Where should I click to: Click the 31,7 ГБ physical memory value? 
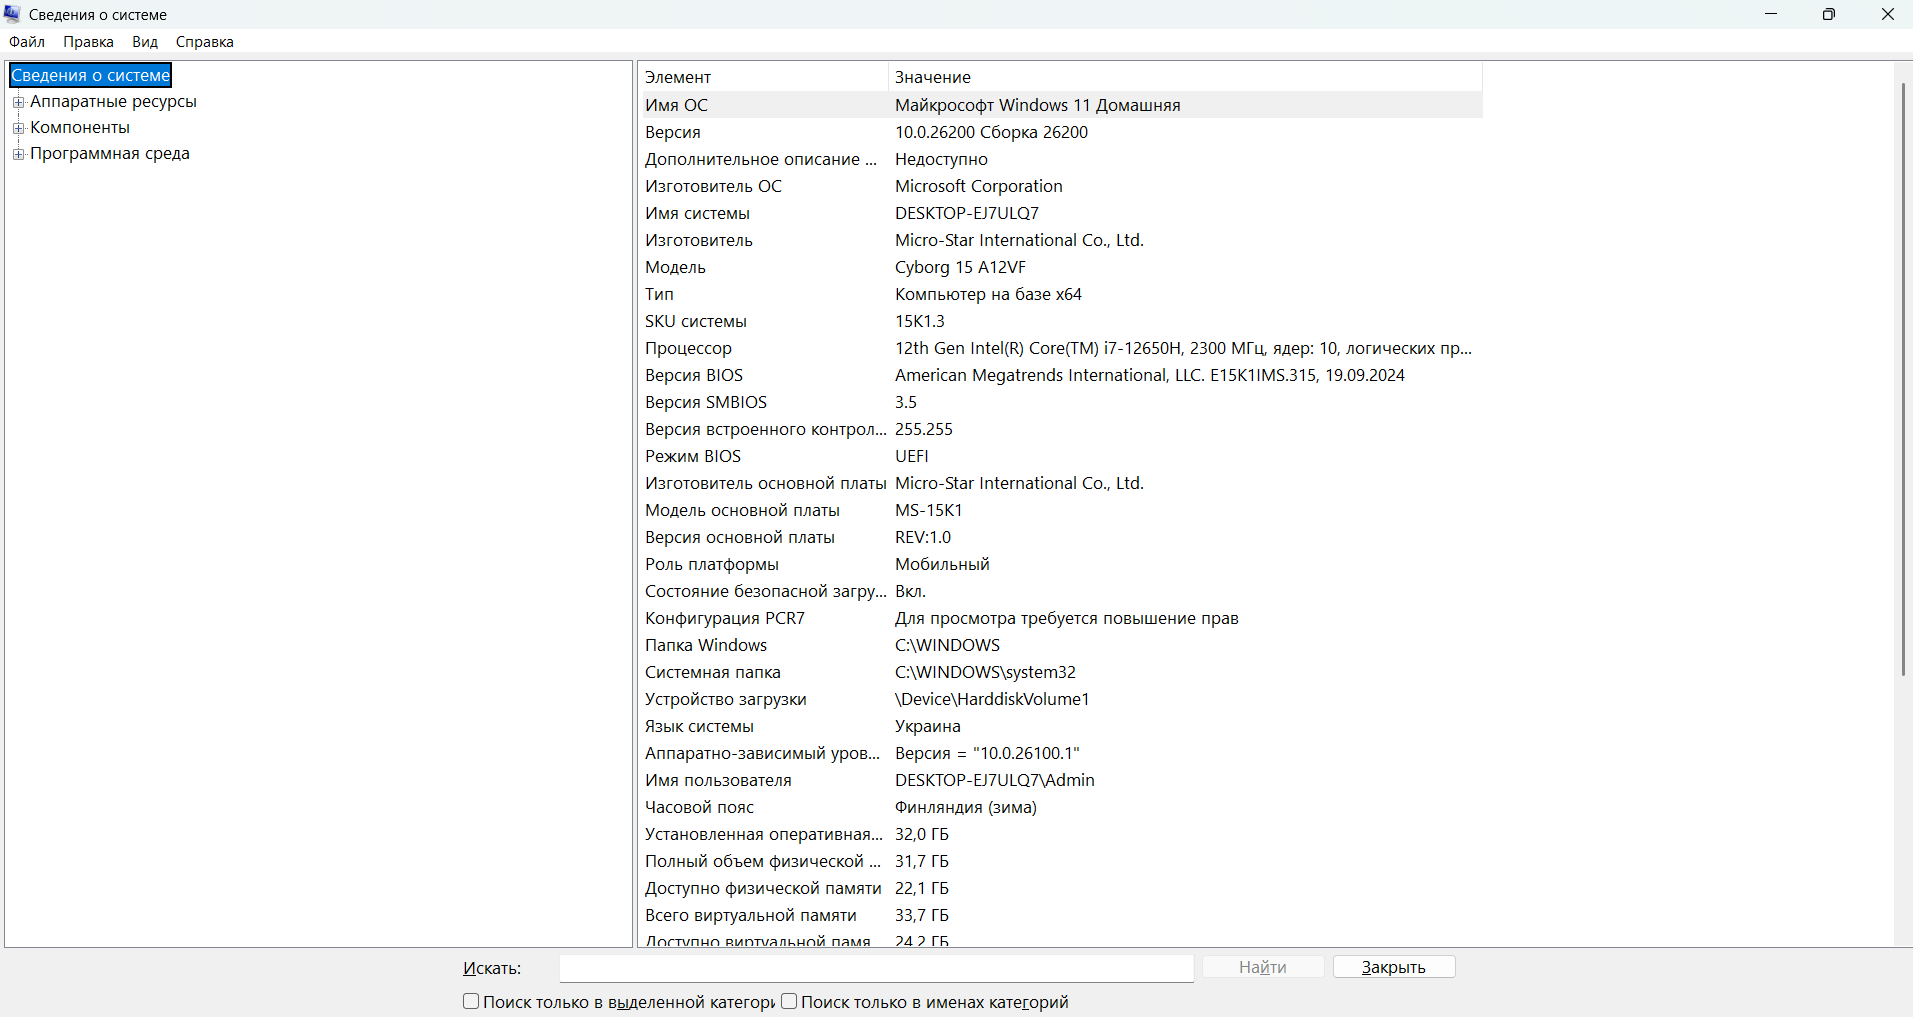coord(922,861)
